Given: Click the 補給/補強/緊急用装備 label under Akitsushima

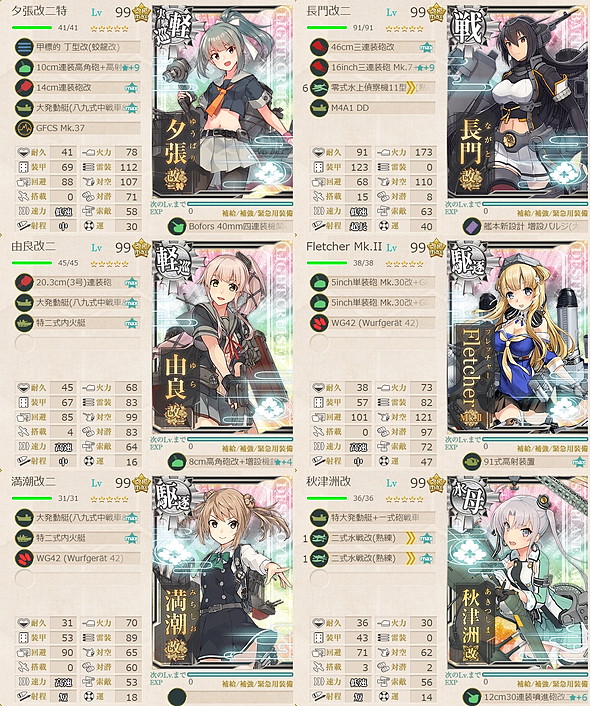Looking at the screenshot, I should (x=552, y=684).
